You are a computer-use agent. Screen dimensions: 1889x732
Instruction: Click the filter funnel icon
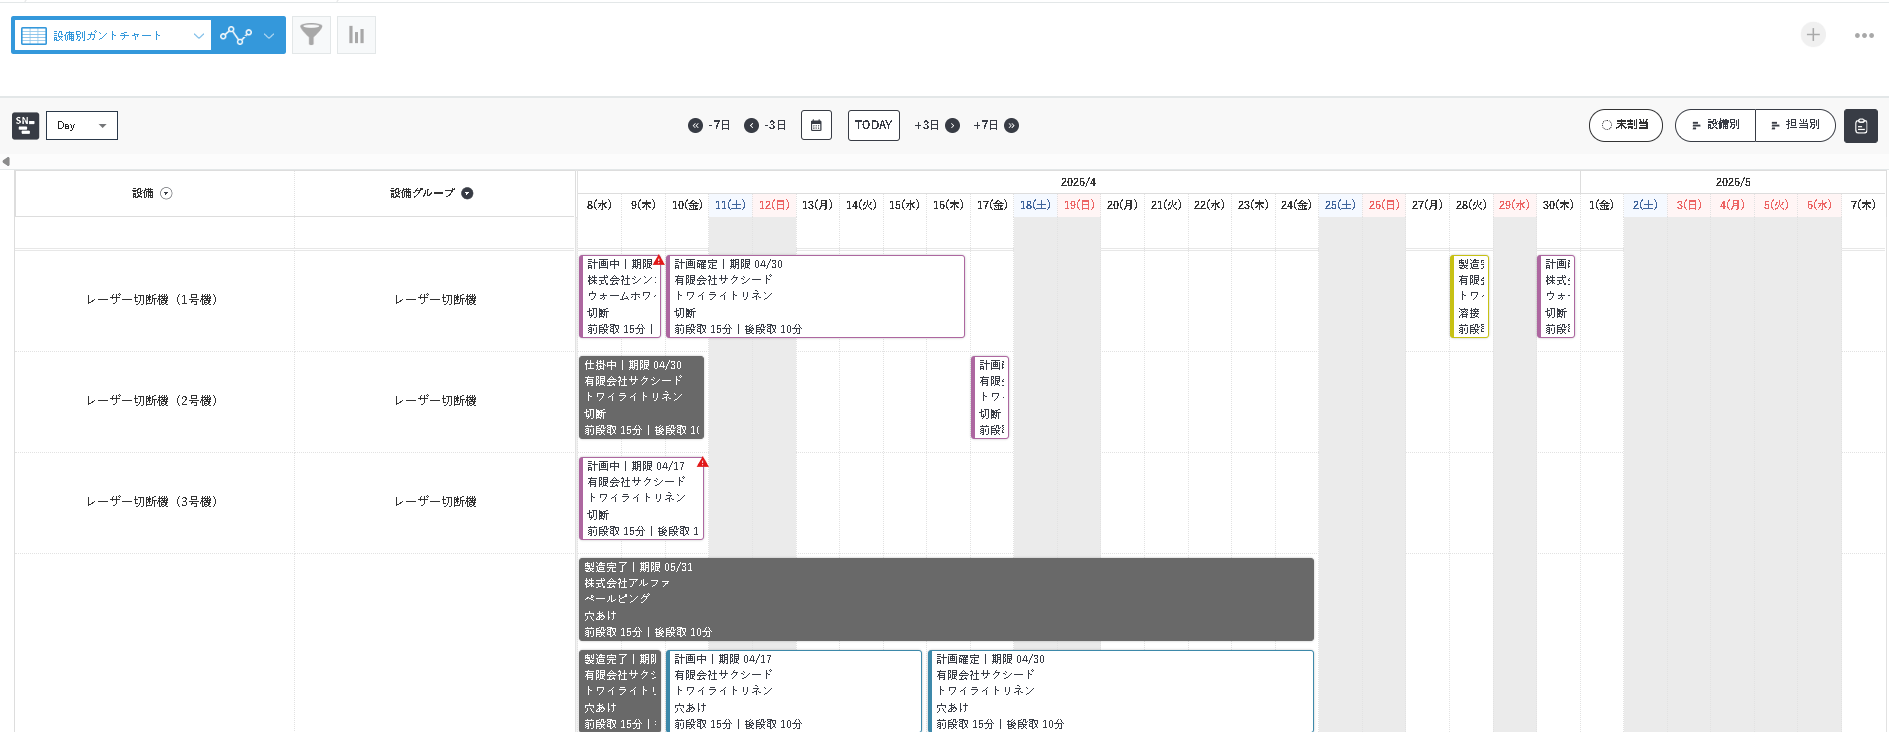coord(311,35)
